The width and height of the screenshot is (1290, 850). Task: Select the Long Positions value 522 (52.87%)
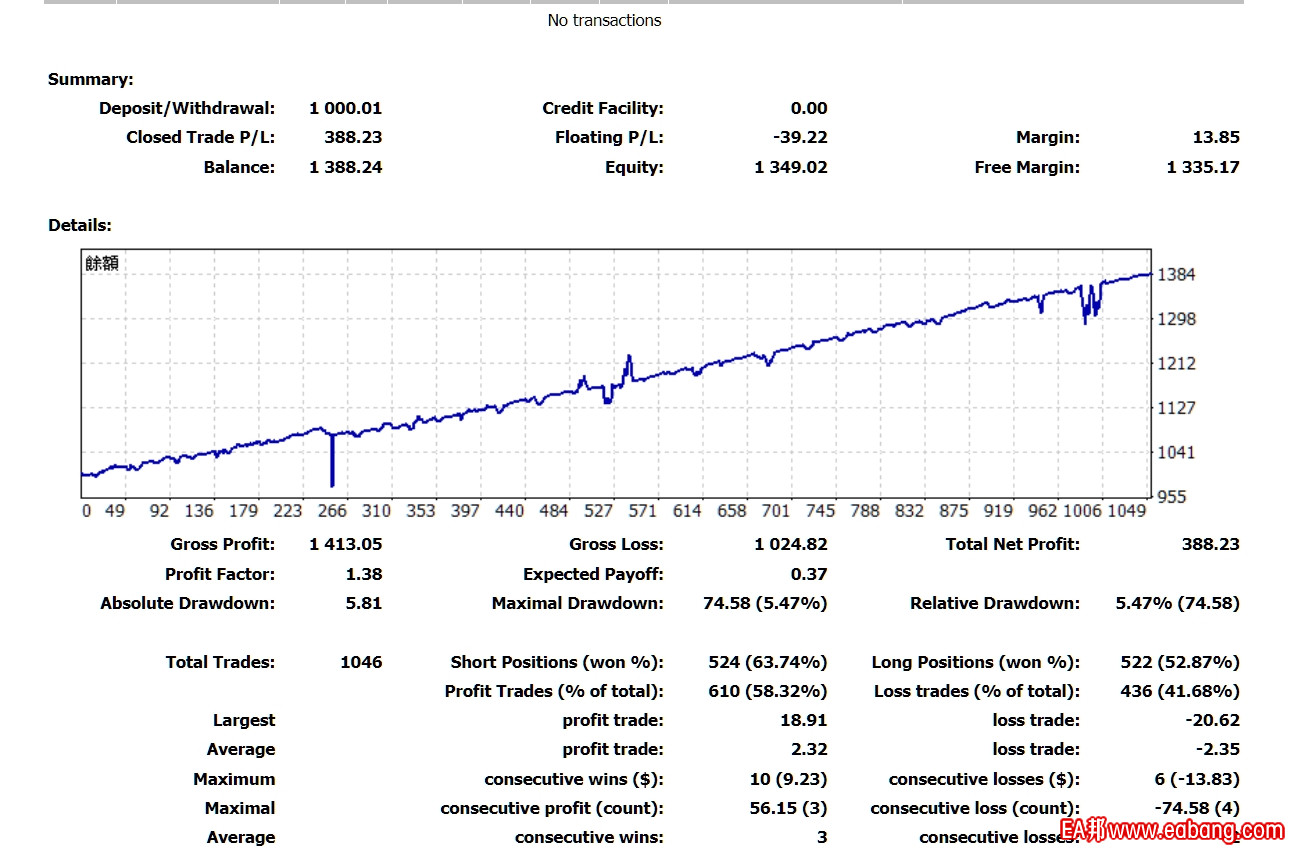(1180, 662)
